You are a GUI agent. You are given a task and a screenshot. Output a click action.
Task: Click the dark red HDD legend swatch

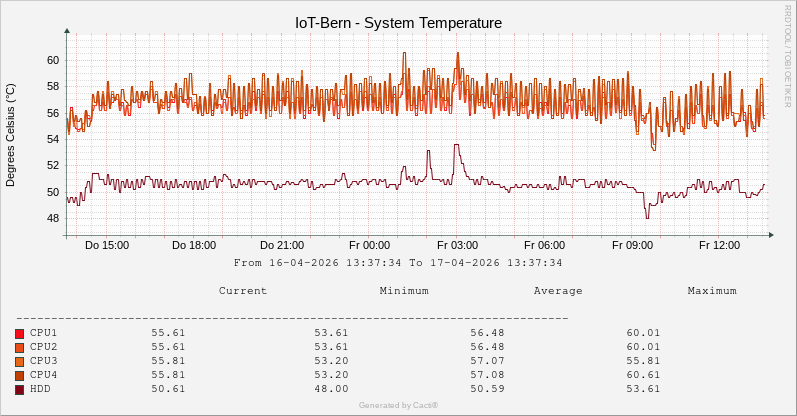pyautogui.click(x=19, y=389)
